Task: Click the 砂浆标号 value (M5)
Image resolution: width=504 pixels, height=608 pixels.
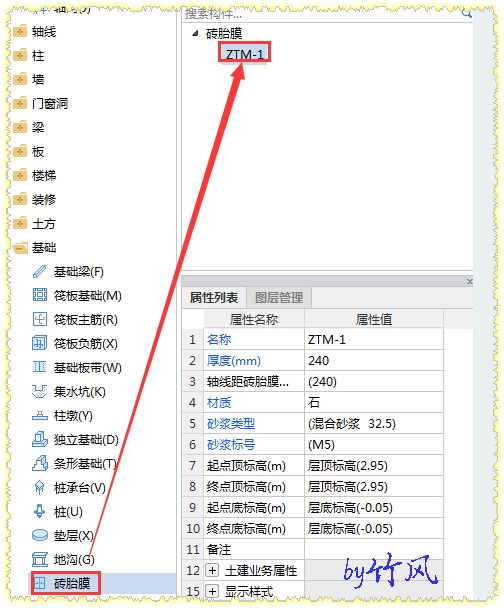Action: 374,444
